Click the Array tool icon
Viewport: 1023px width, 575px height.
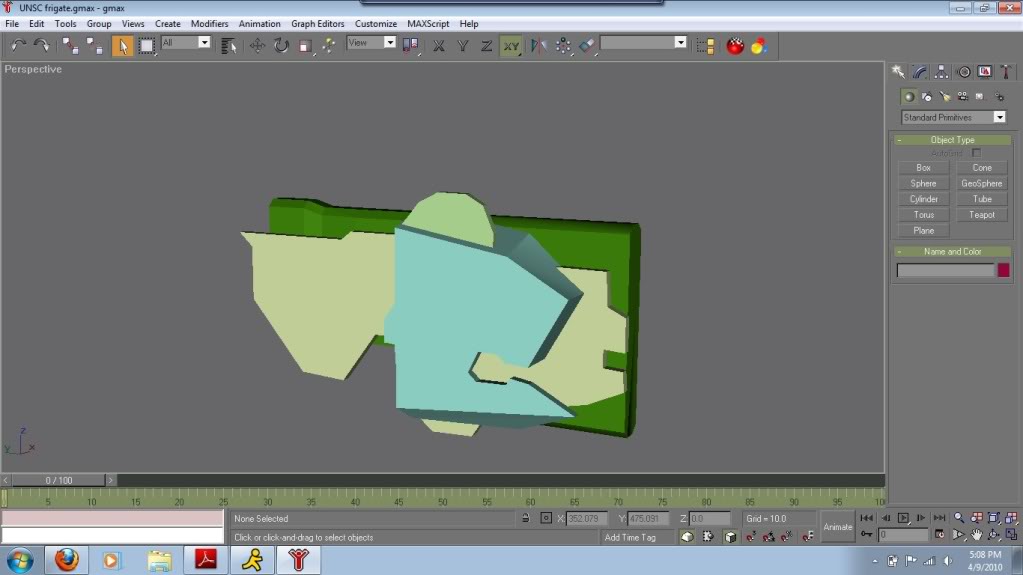[x=563, y=46]
